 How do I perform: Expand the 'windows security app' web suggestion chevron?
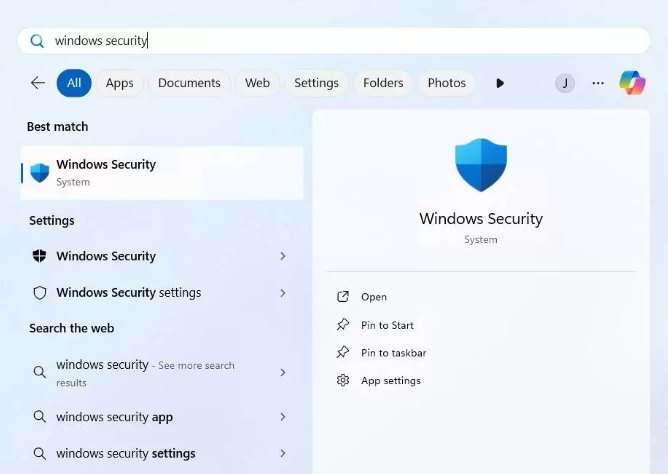[x=283, y=417]
